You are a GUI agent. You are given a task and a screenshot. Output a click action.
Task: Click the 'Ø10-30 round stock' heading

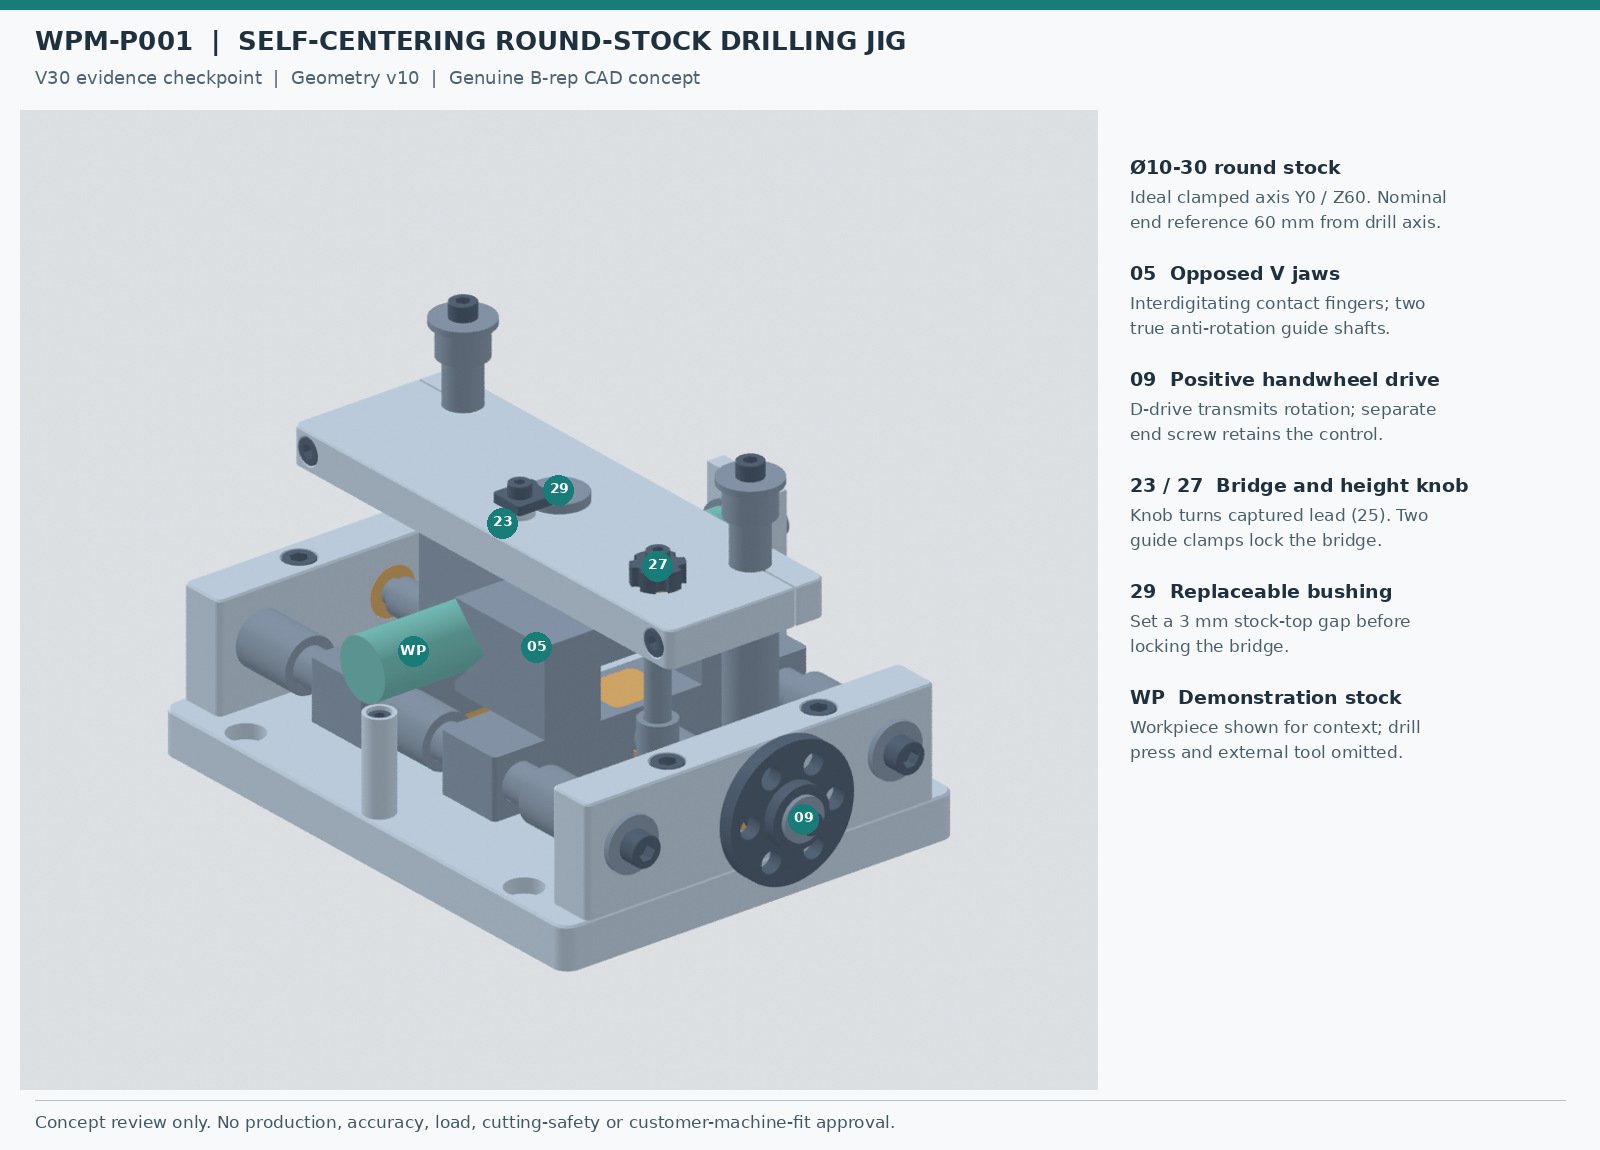tap(1235, 168)
